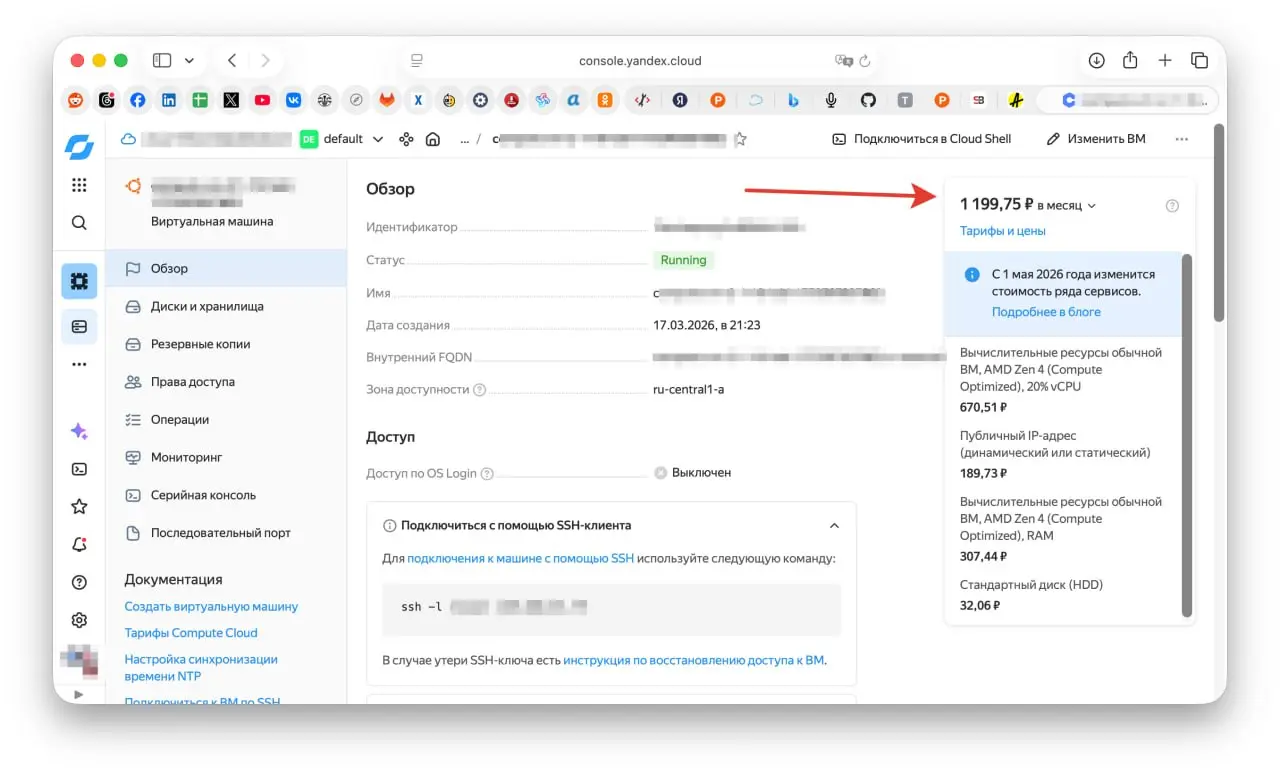1280x774 pixels.
Task: Open Мониторинг section
Action: coord(226,458)
